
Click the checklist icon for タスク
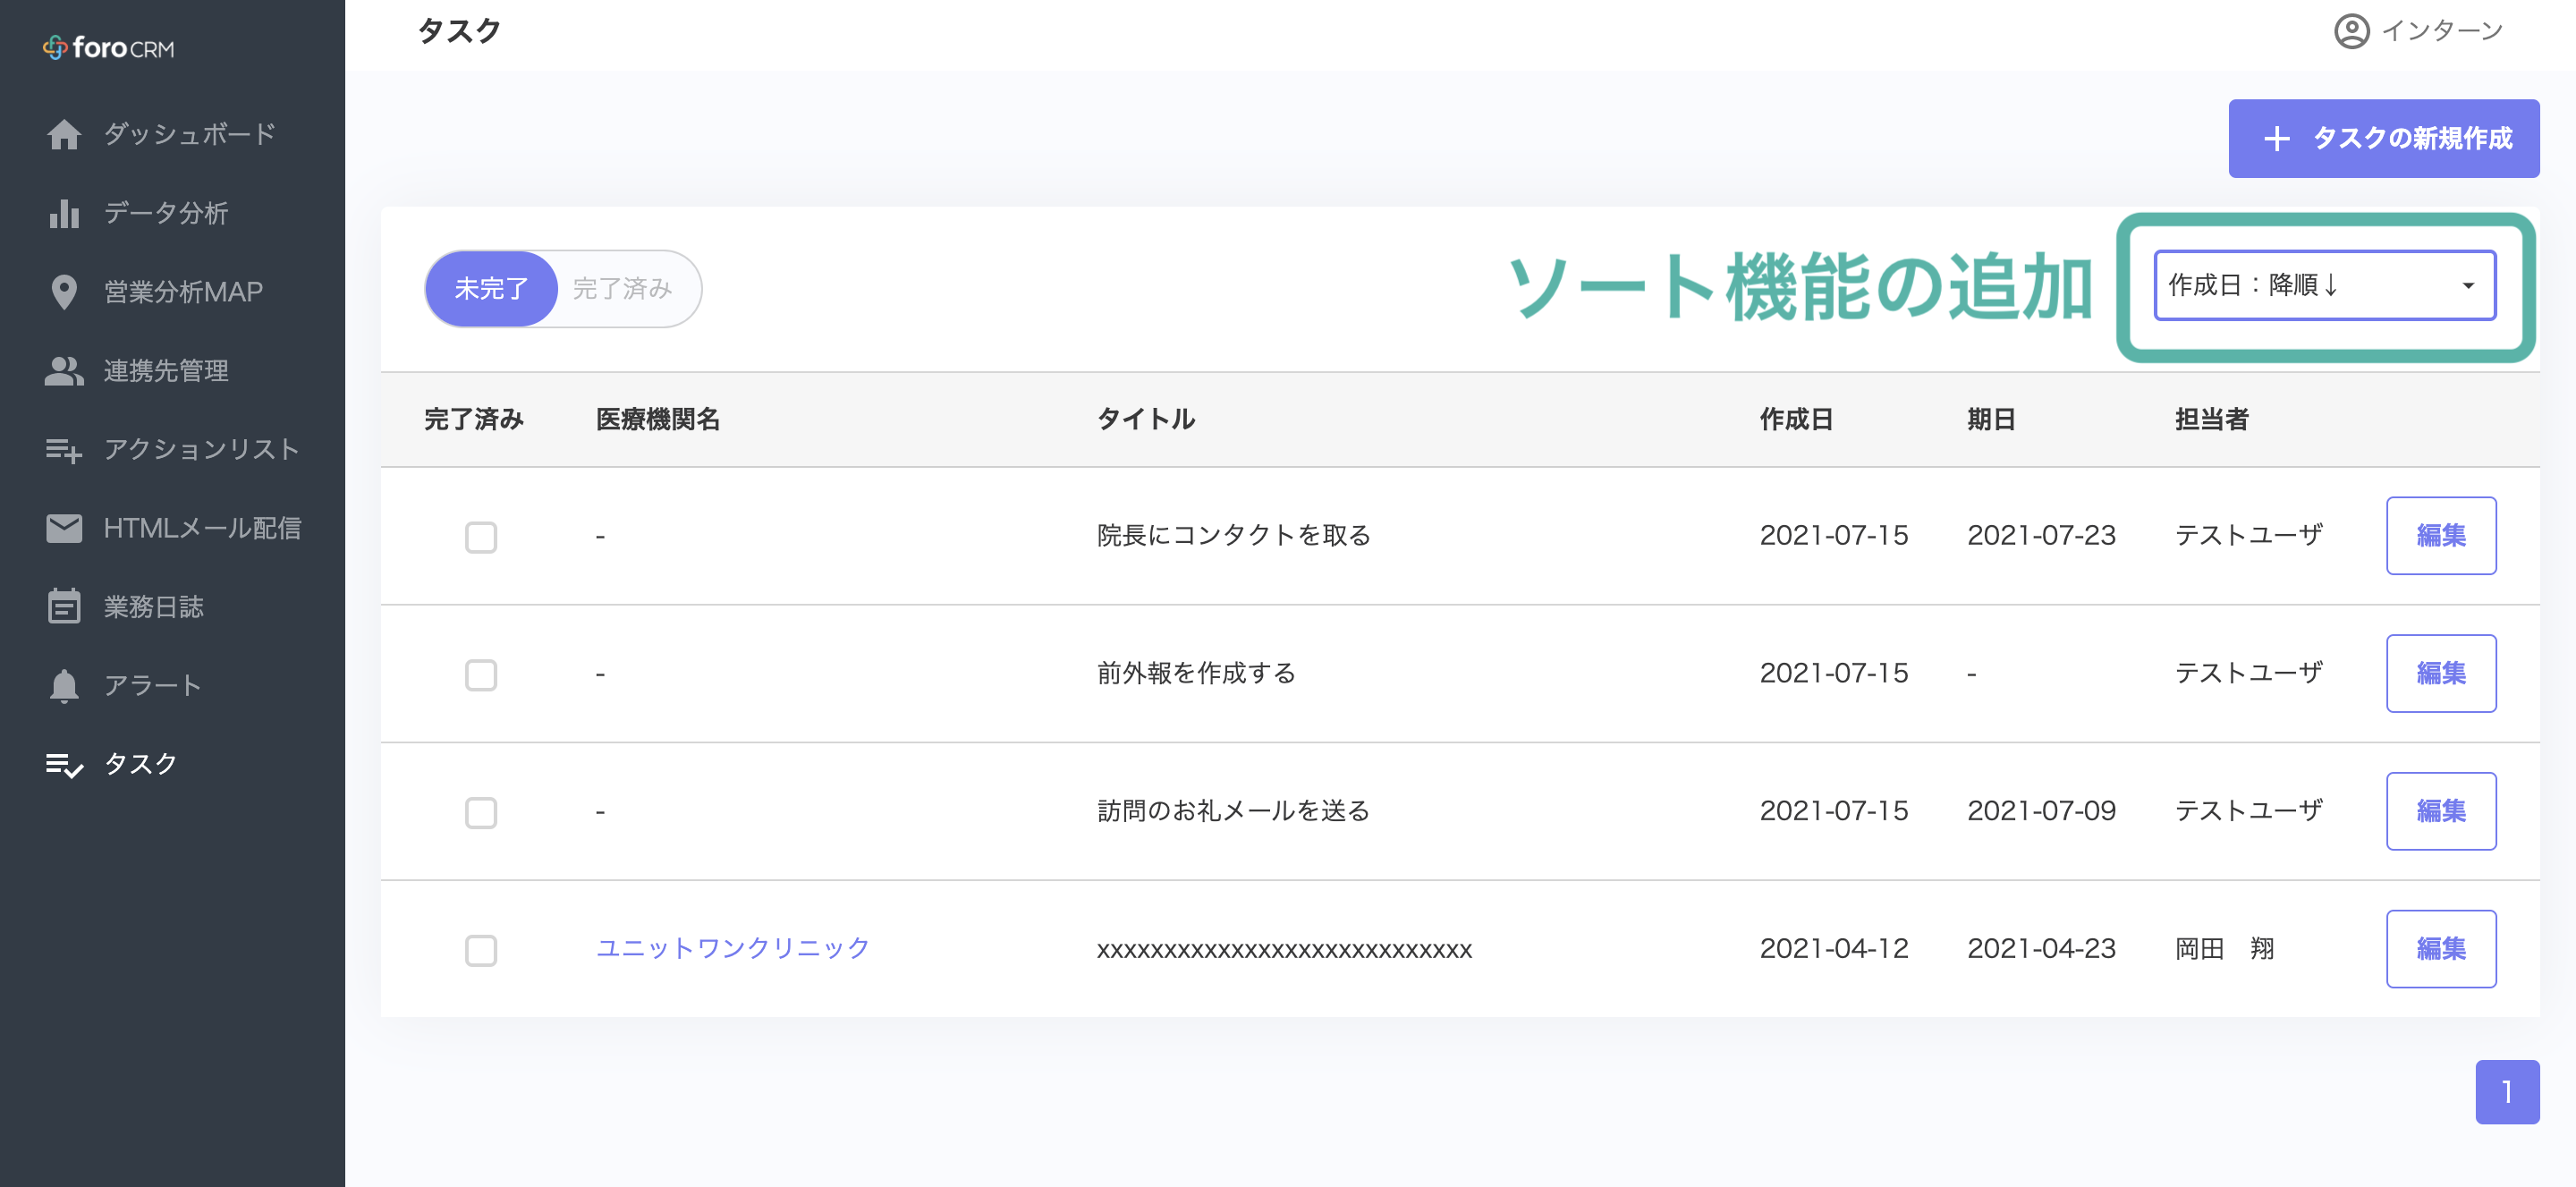tap(64, 765)
